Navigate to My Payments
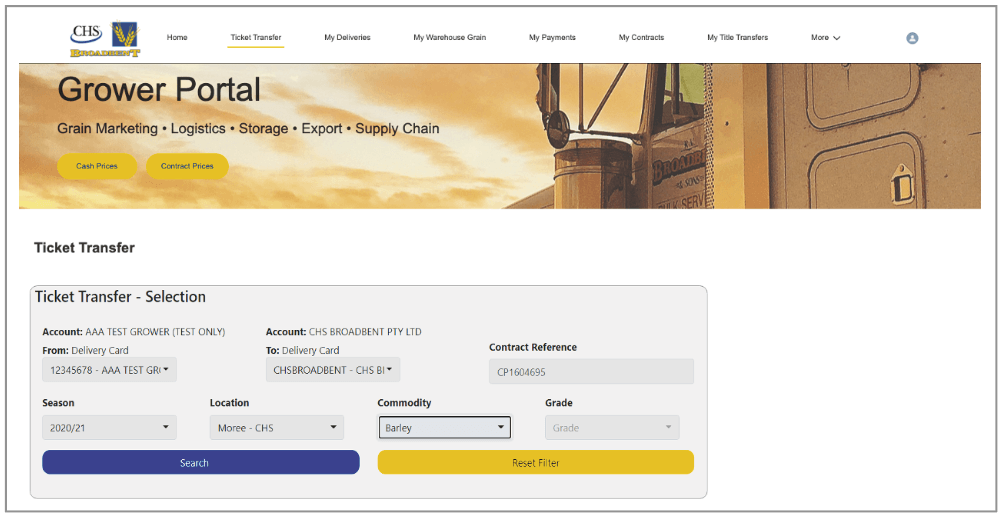 pos(552,38)
